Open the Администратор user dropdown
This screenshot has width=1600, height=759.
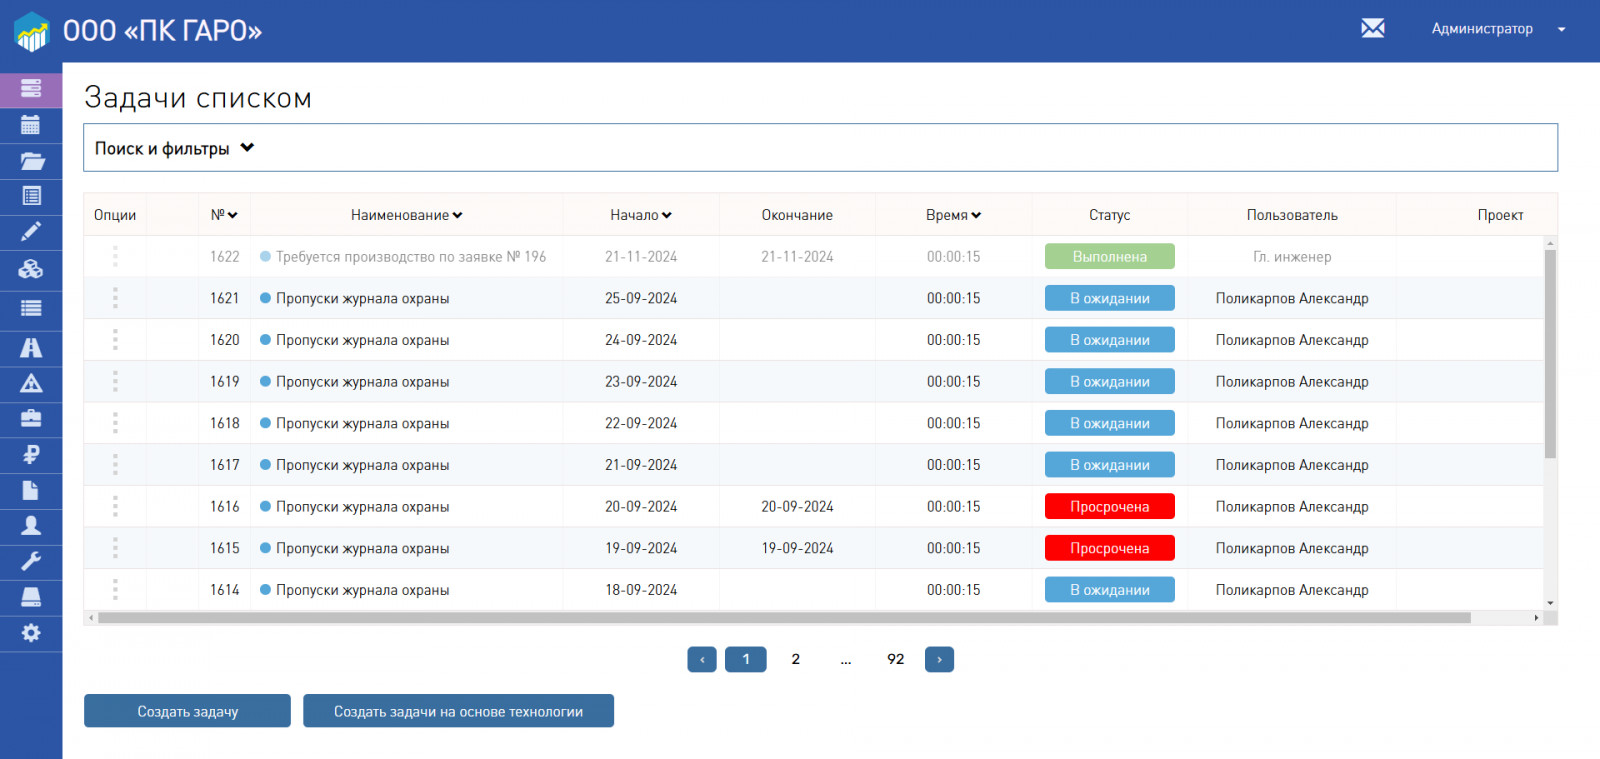click(1497, 29)
